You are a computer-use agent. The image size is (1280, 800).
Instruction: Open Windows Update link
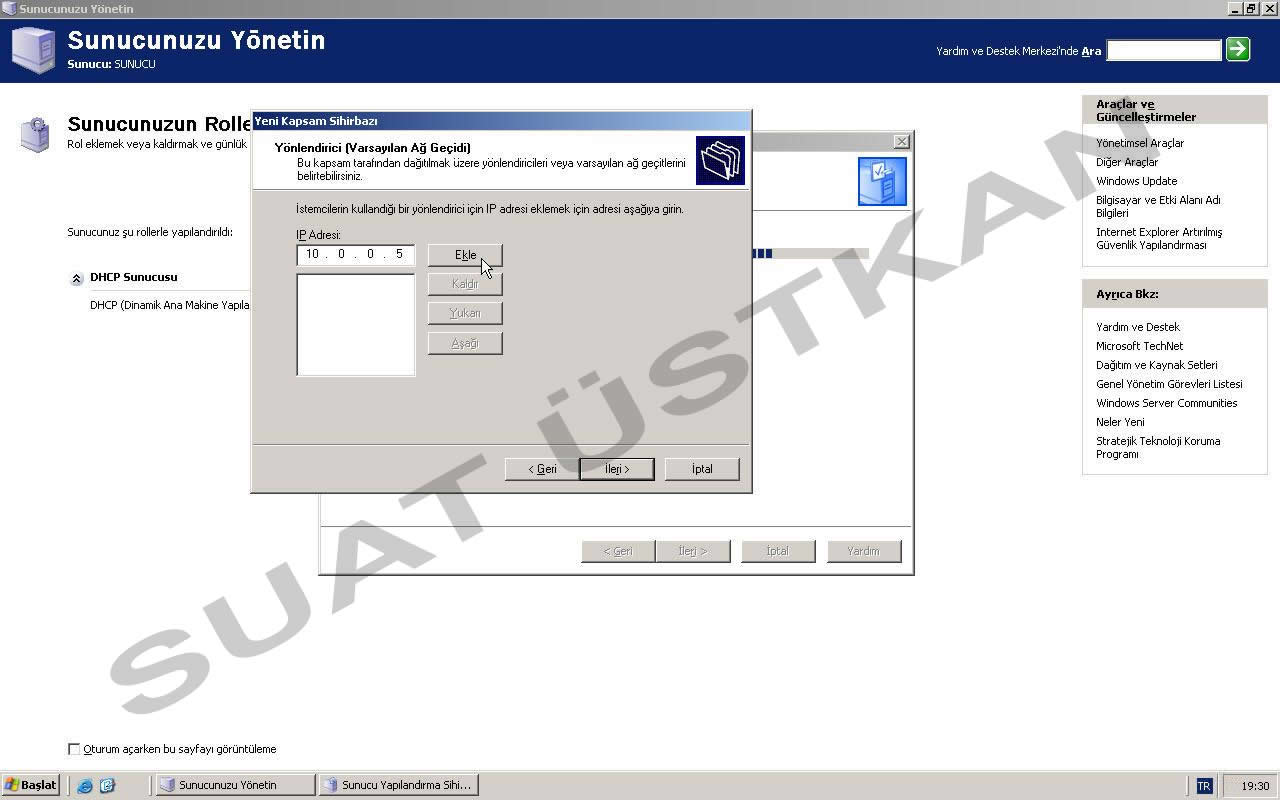point(1137,181)
